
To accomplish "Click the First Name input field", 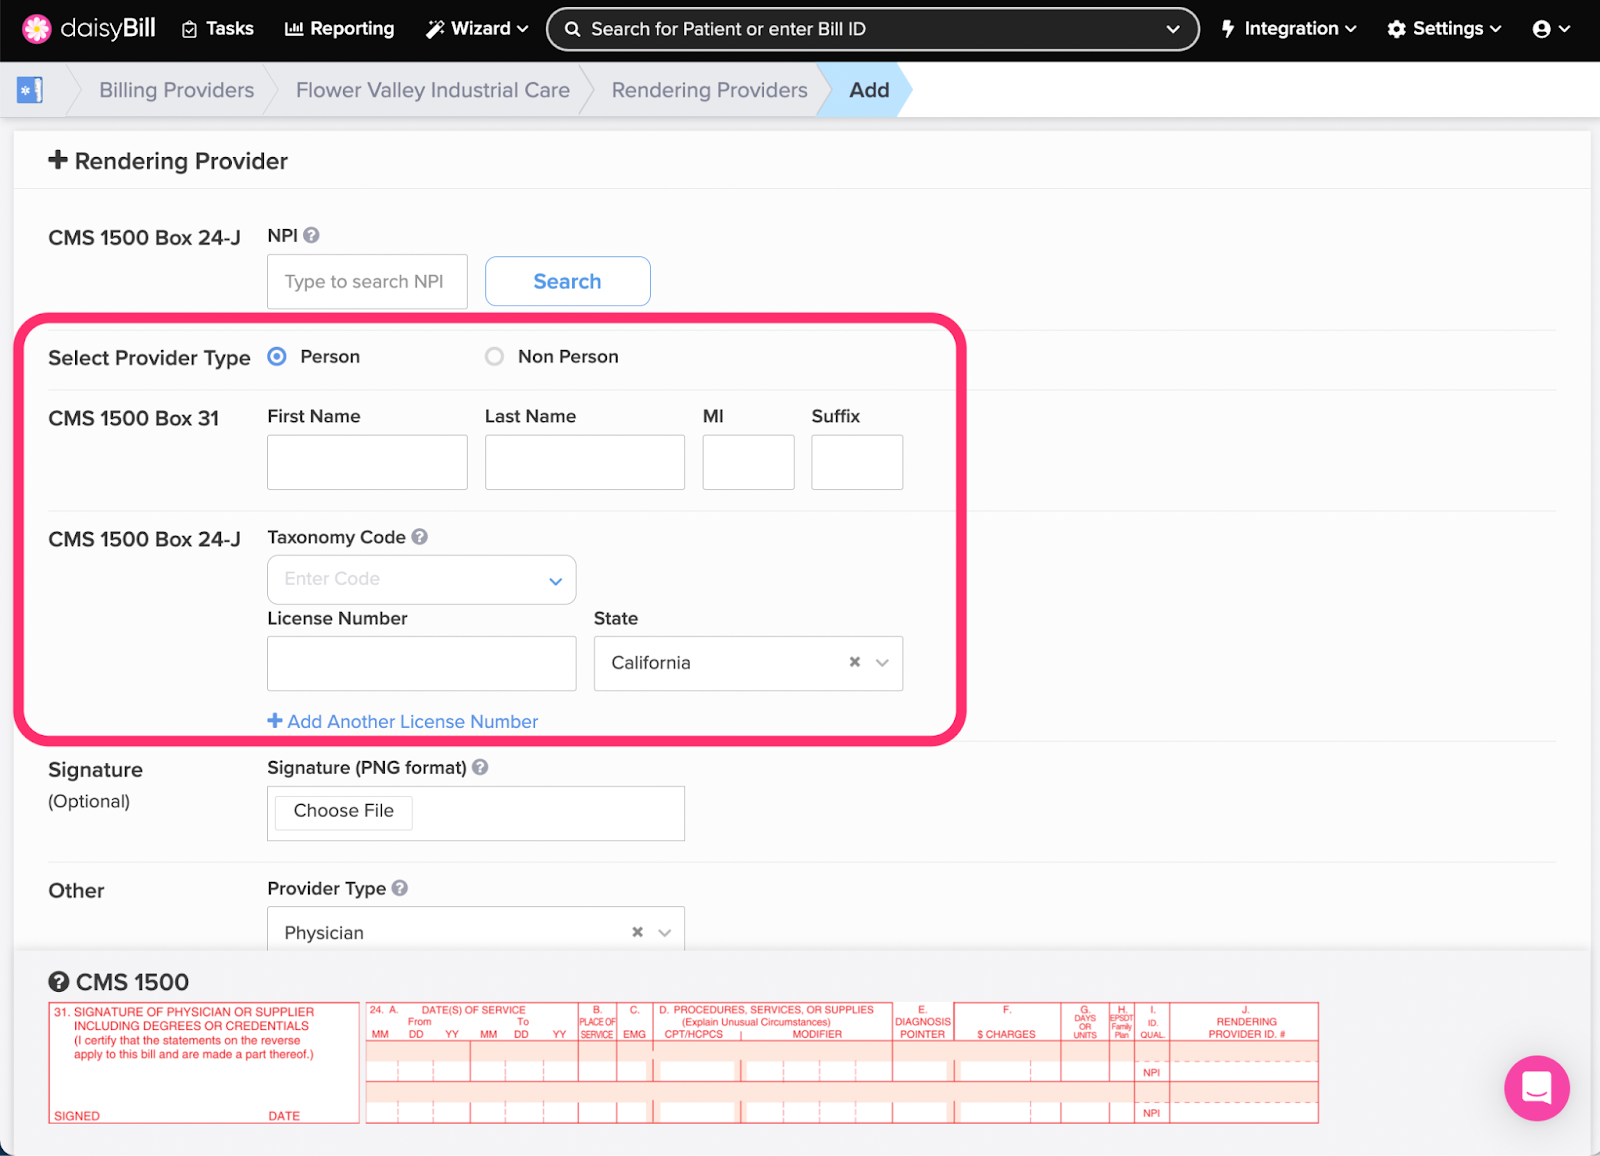I will click(367, 462).
